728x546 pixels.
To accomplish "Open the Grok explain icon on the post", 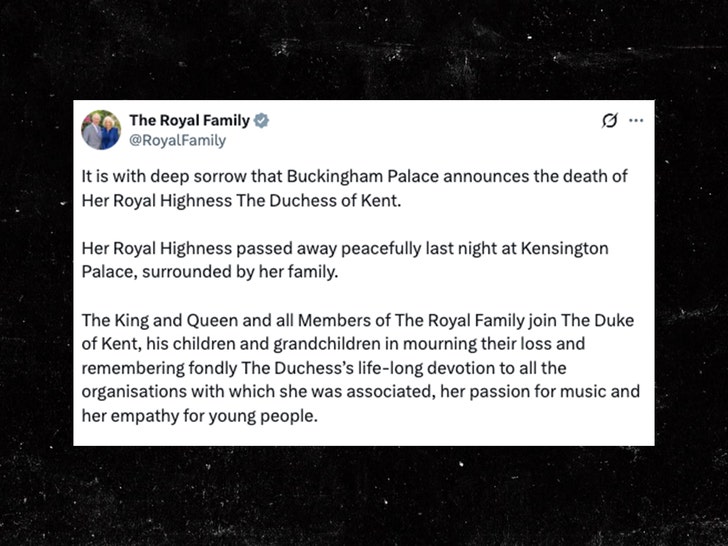I will pyautogui.click(x=608, y=121).
